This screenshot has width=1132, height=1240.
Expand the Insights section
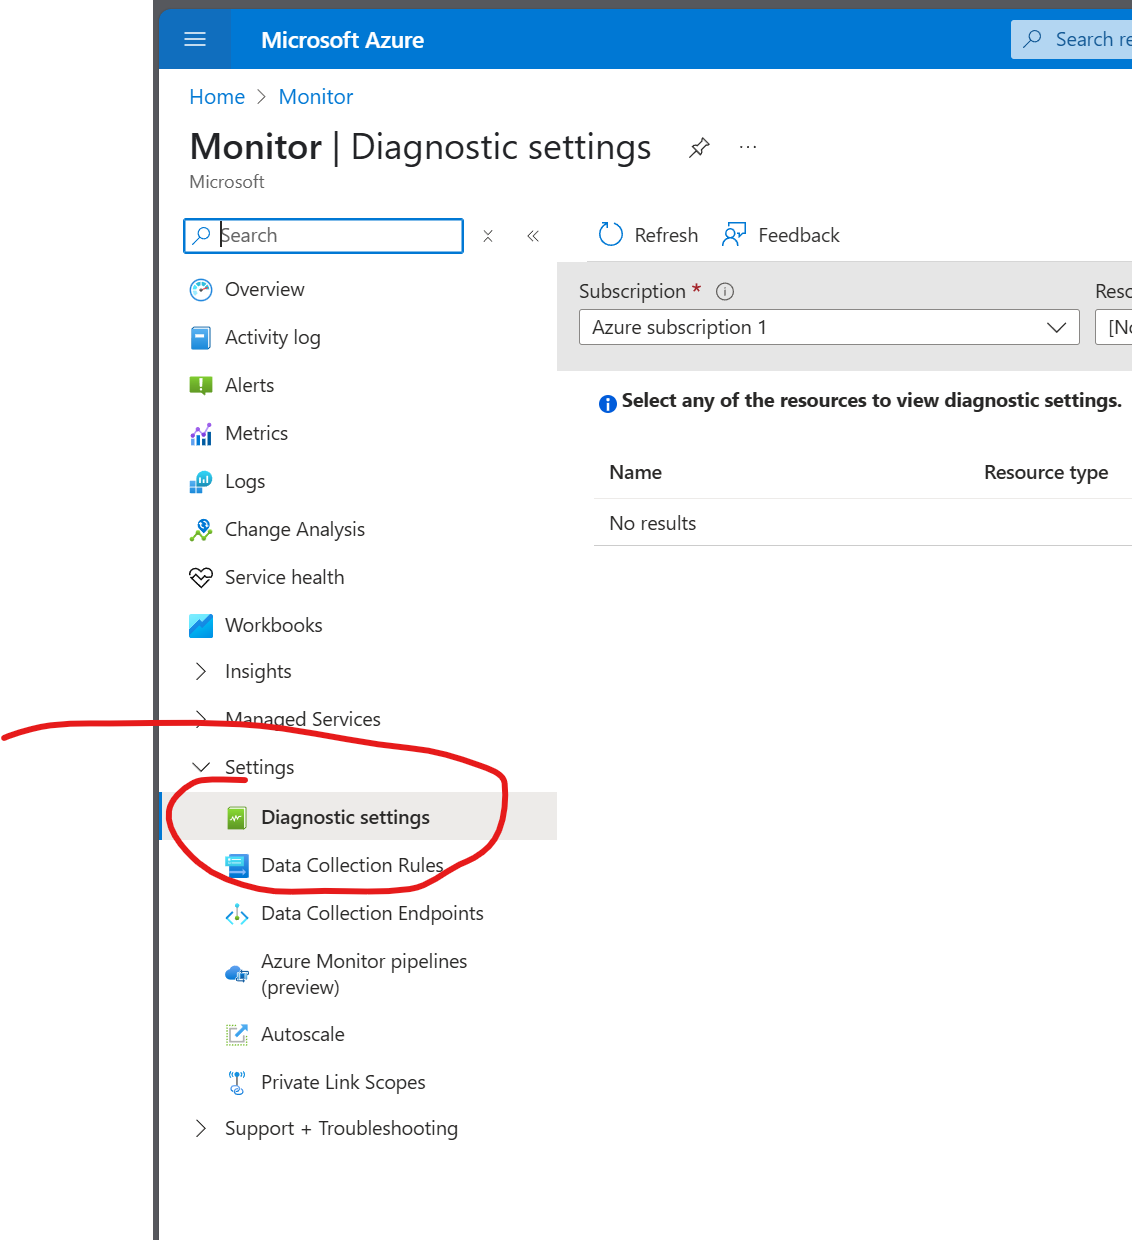pos(201,671)
